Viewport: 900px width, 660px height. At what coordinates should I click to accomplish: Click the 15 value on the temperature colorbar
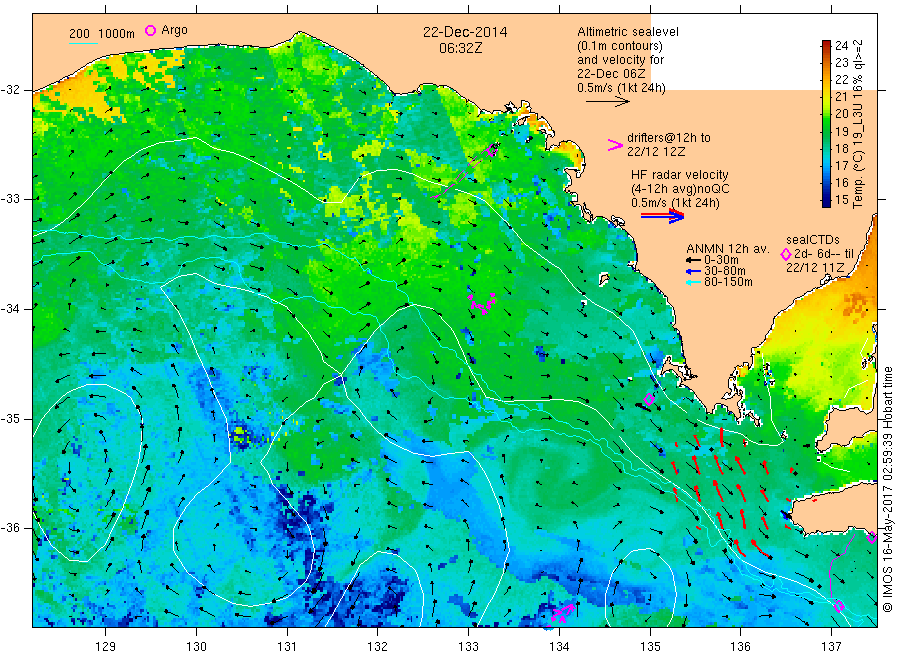841,200
